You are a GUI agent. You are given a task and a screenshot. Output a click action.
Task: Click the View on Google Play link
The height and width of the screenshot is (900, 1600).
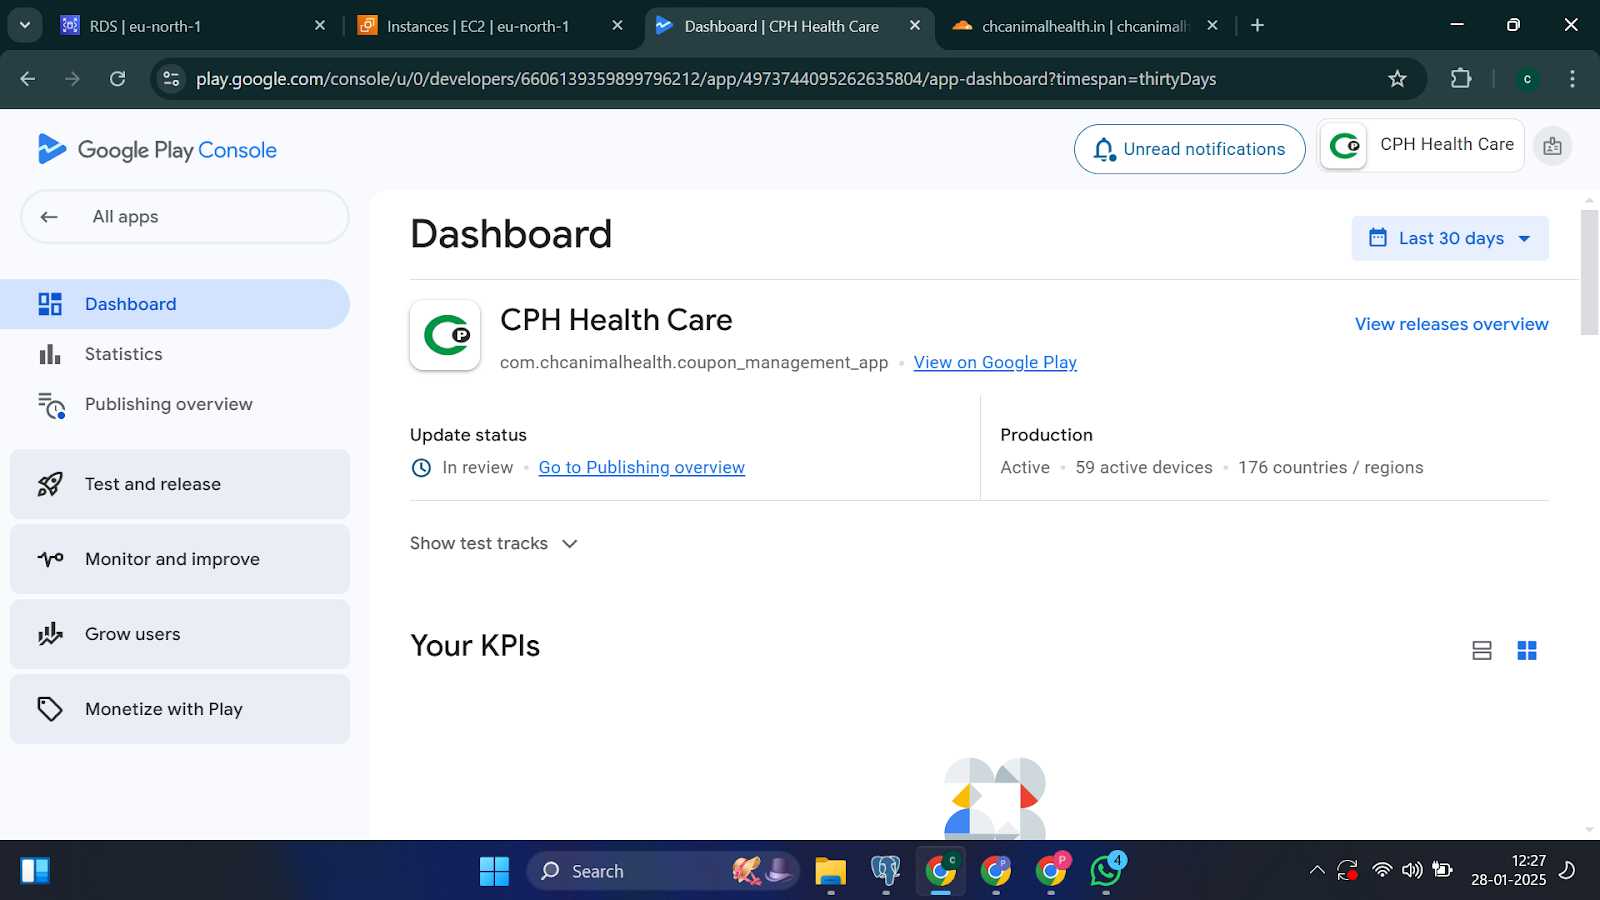(995, 362)
